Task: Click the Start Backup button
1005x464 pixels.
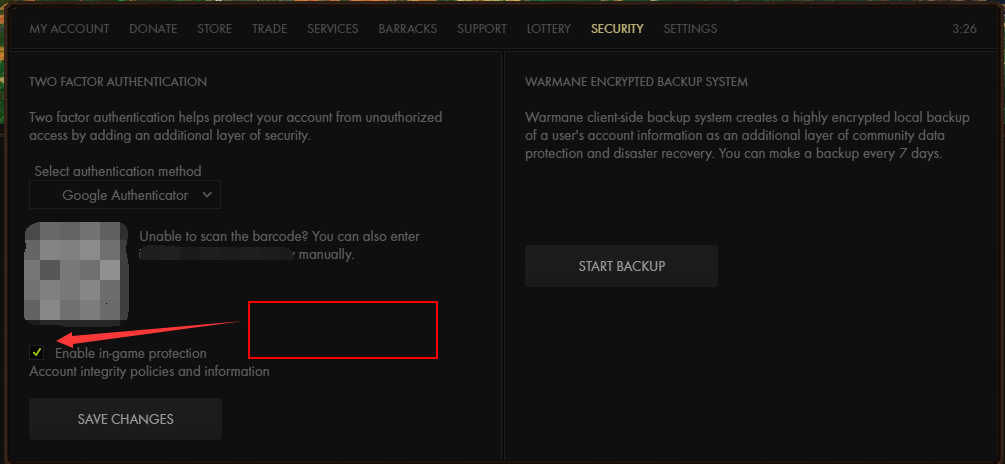Action: point(621,266)
